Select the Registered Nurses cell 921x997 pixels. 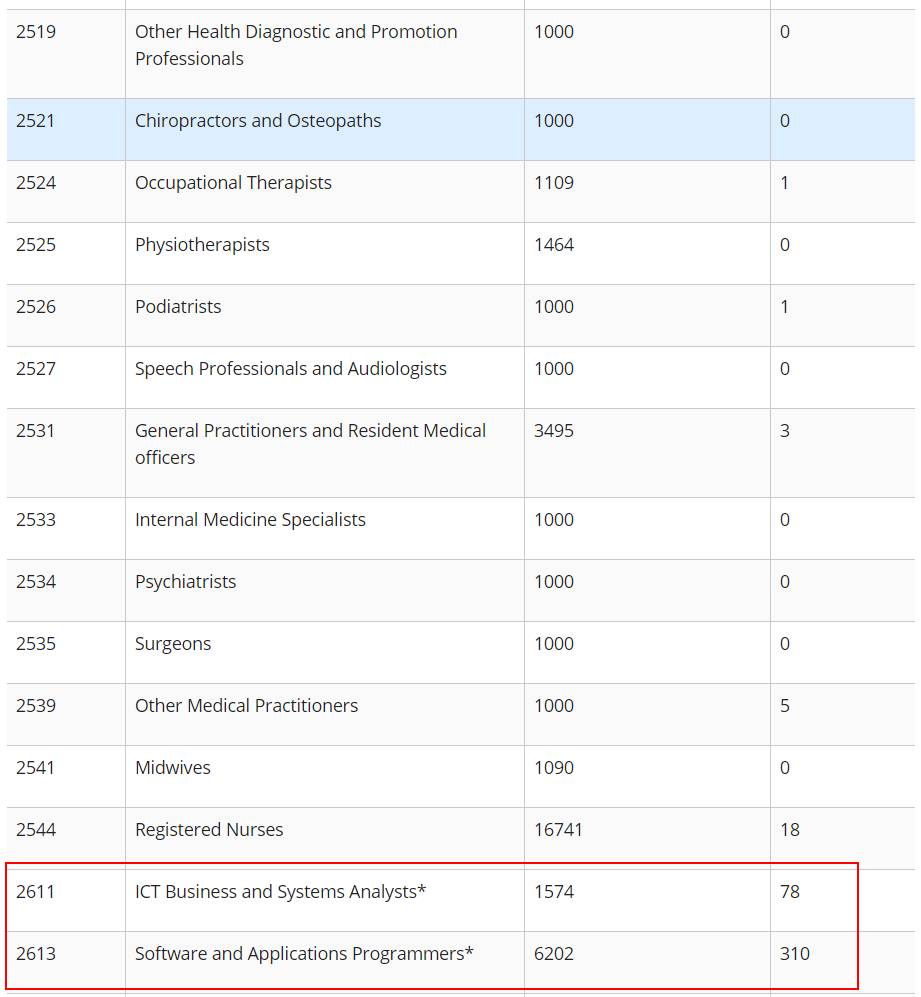tap(209, 830)
